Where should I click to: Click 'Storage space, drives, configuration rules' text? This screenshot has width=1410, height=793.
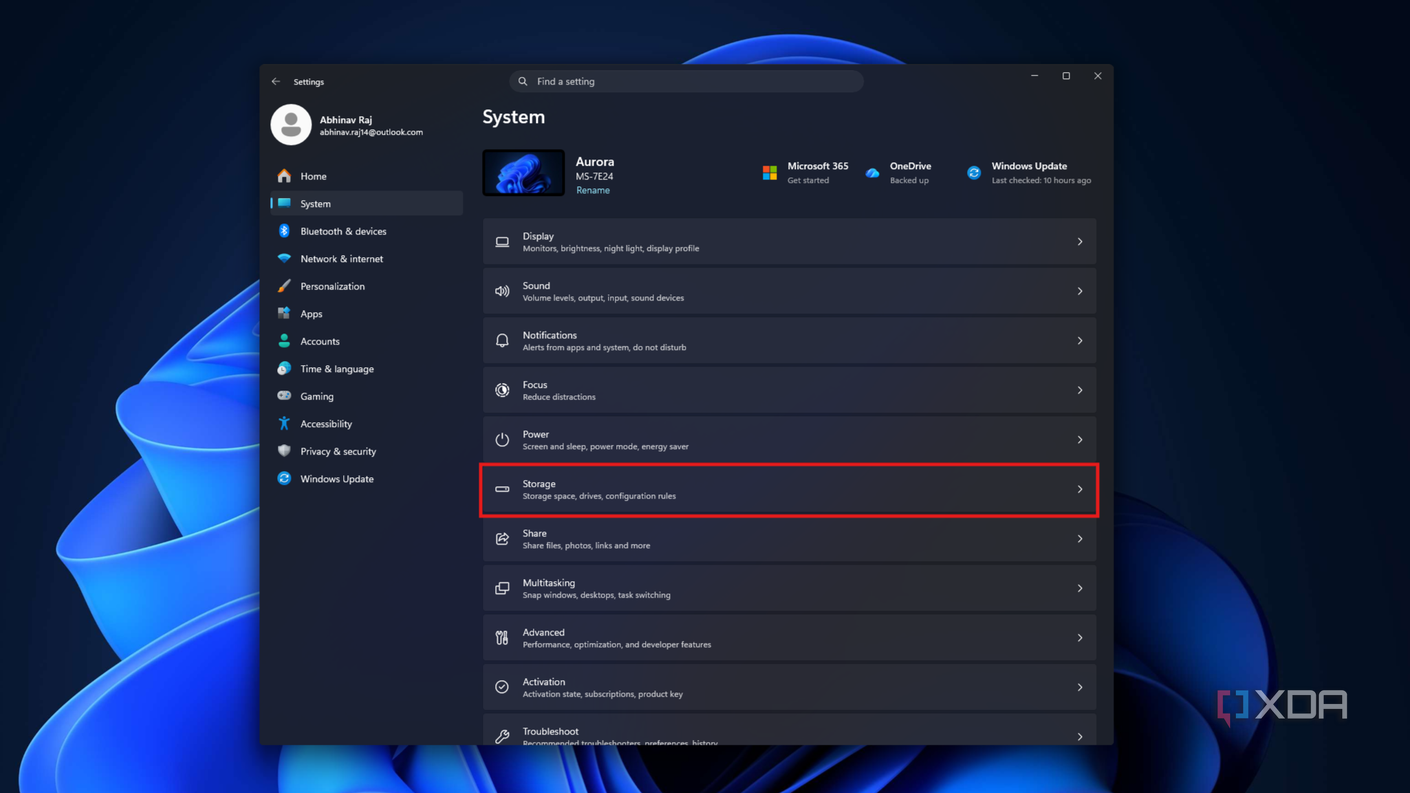click(599, 496)
